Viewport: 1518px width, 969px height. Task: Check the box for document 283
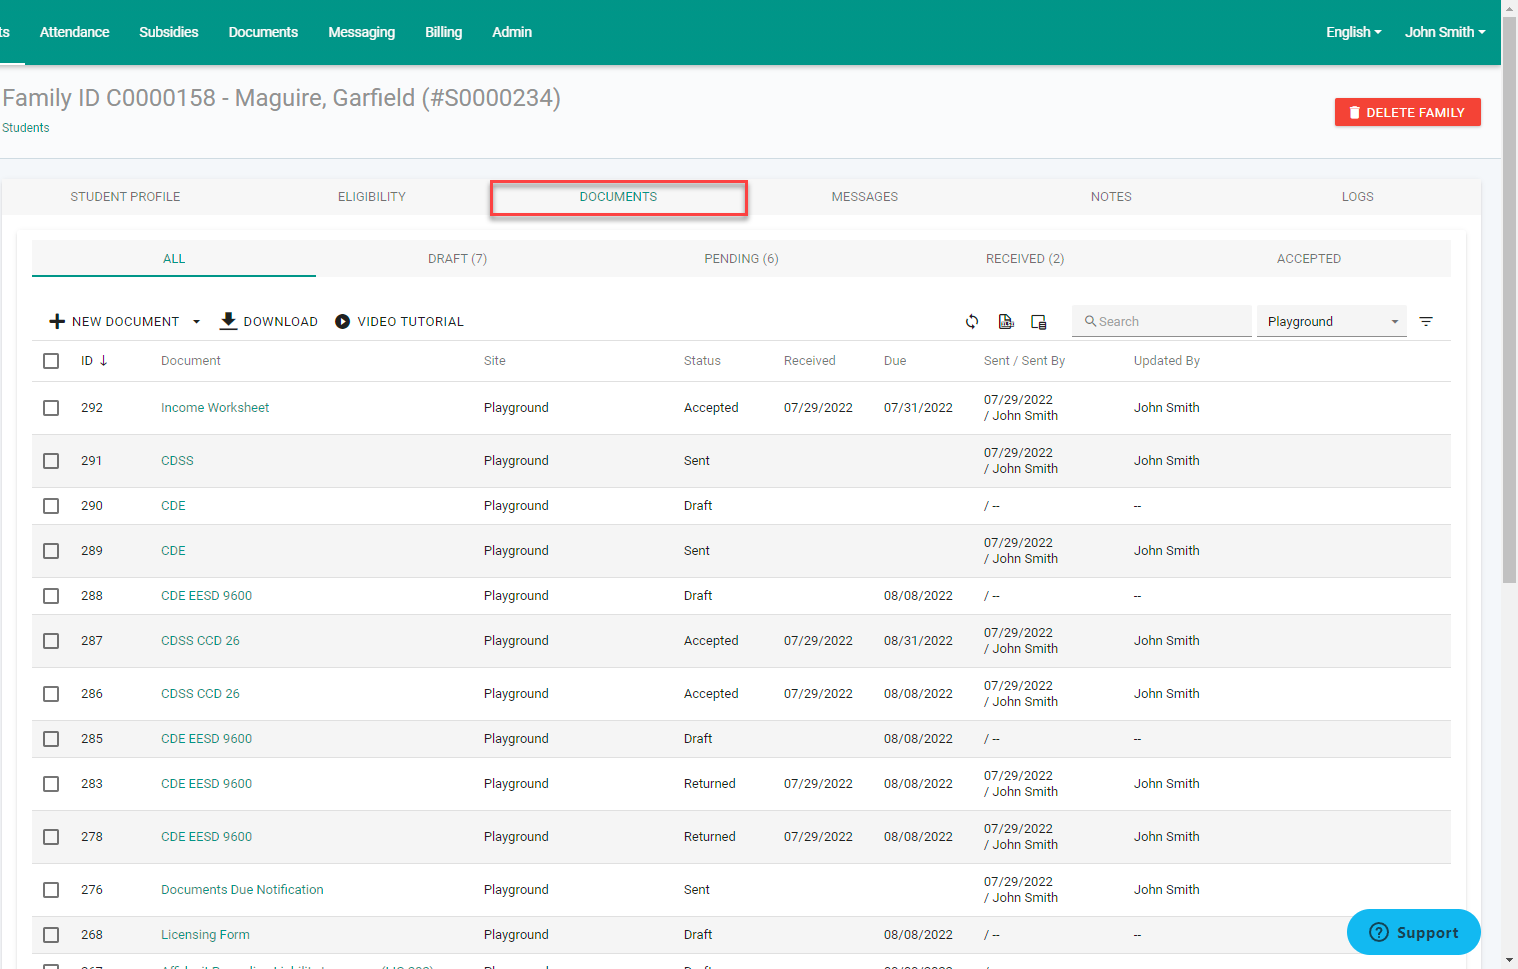[51, 784]
